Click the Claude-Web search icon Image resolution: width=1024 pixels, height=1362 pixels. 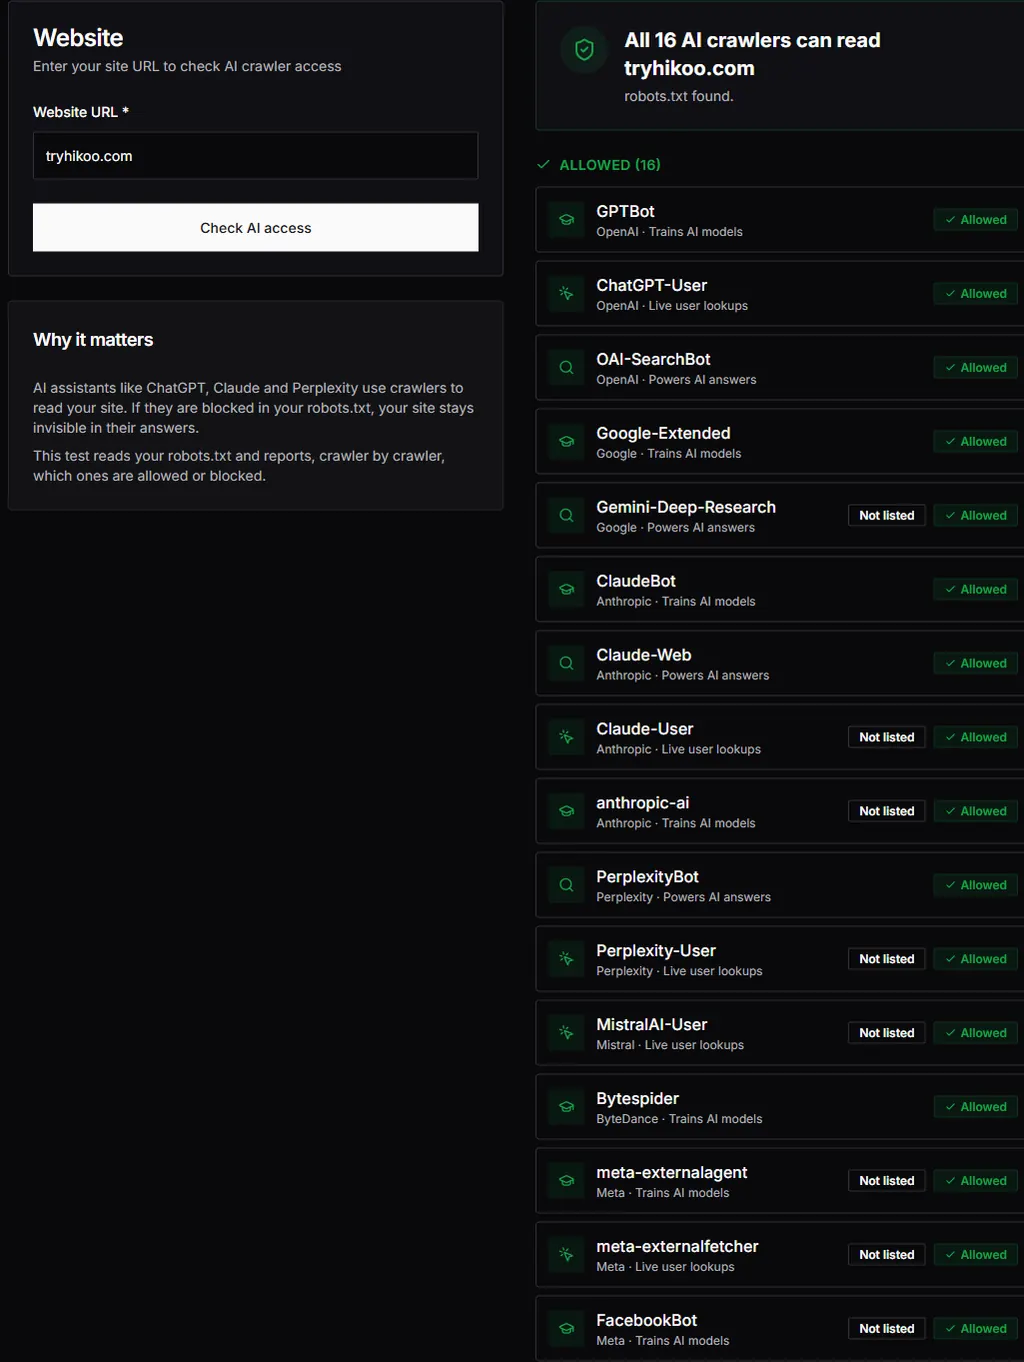click(566, 664)
